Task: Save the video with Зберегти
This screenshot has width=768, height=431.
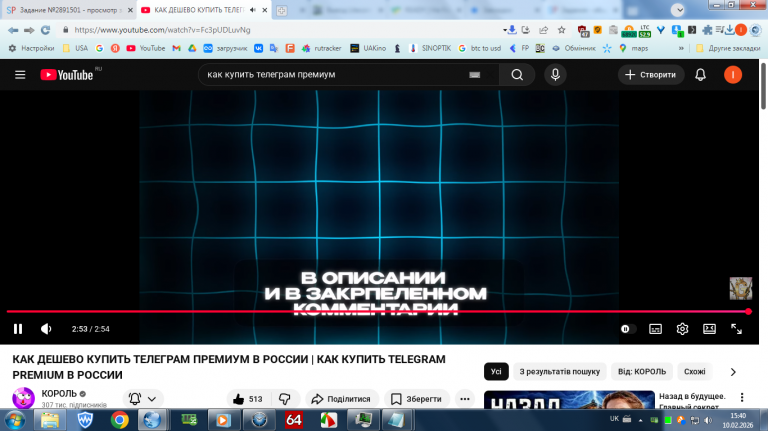Action: tap(417, 399)
